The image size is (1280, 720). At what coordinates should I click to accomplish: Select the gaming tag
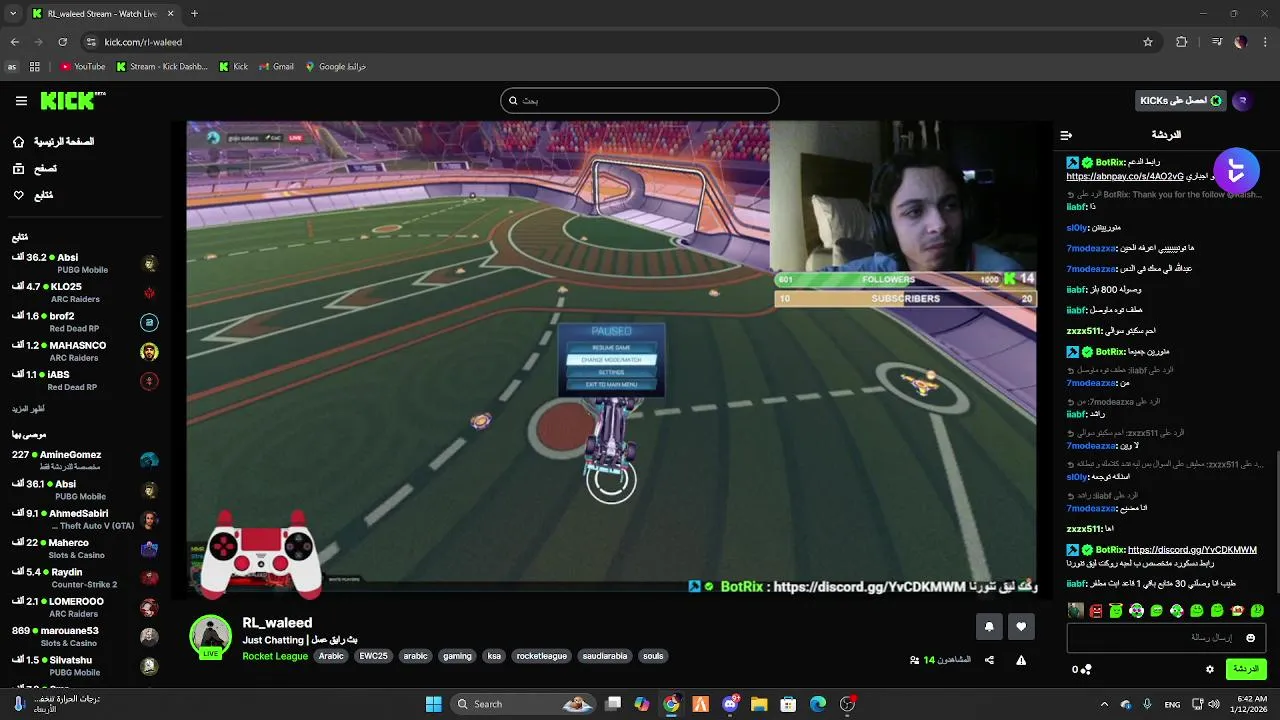(x=457, y=656)
